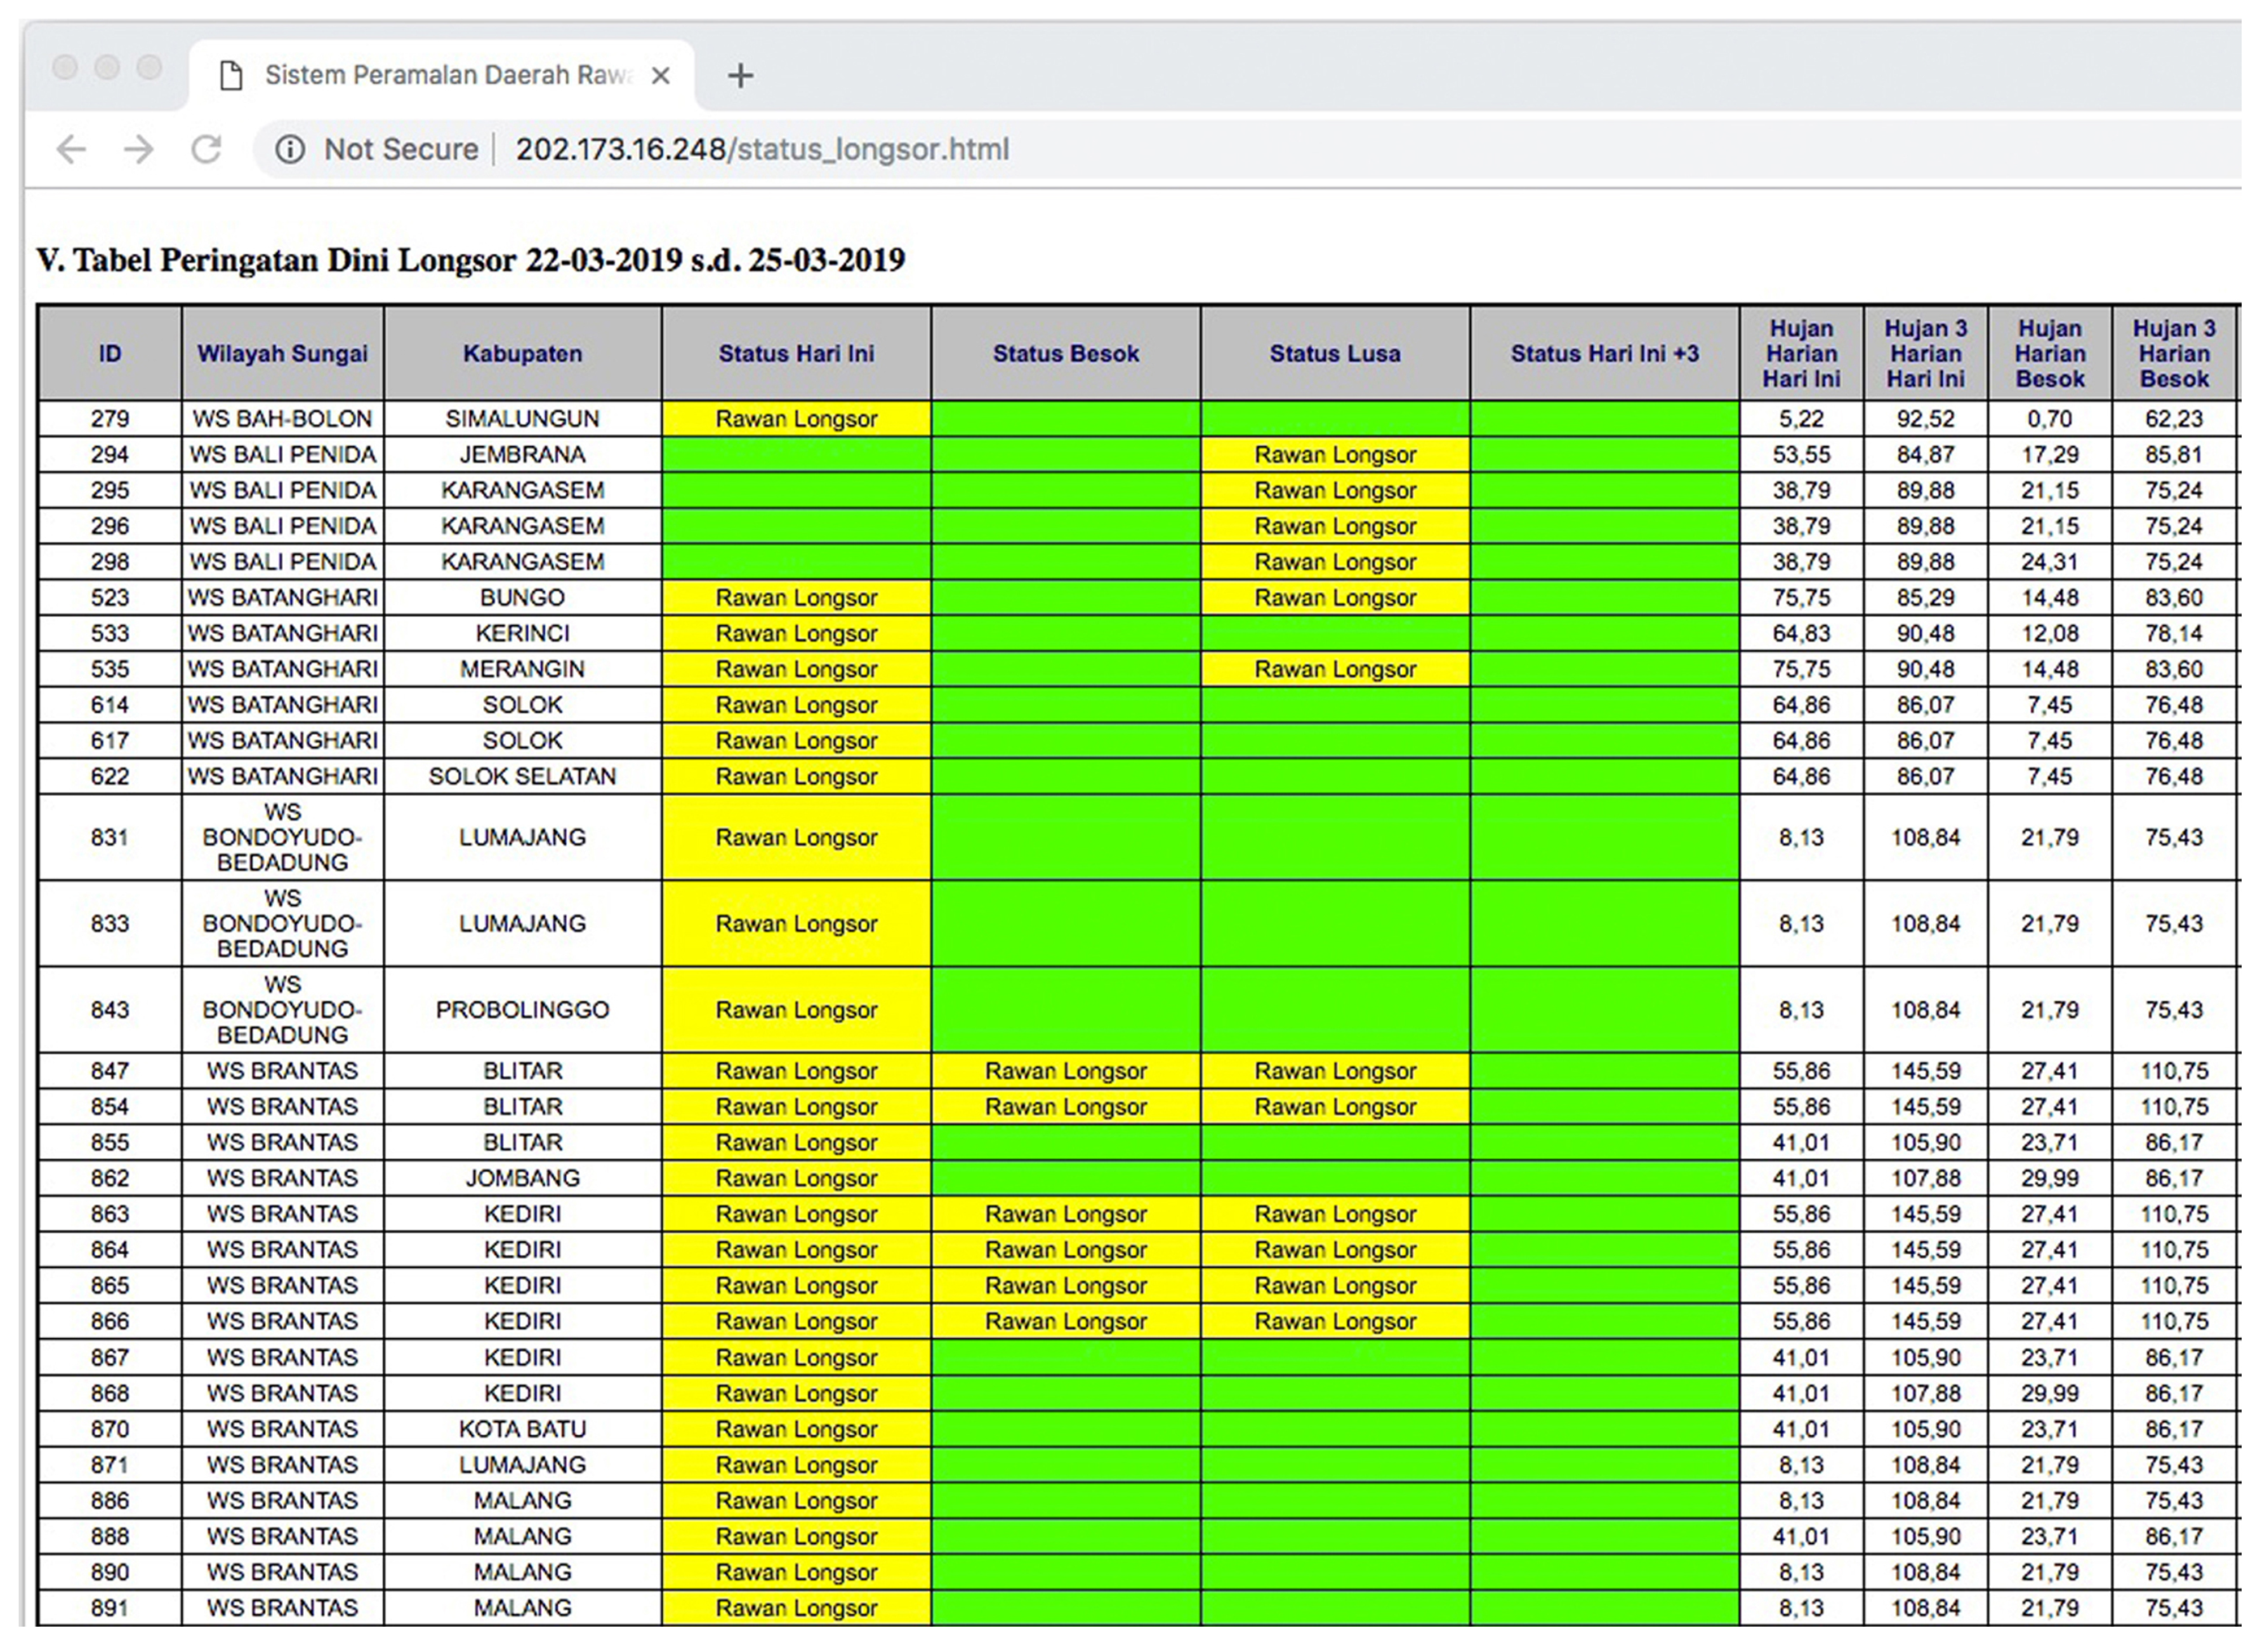This screenshot has height=1652, width=2267.
Task: Click the page document icon on tab
Action: [x=231, y=75]
